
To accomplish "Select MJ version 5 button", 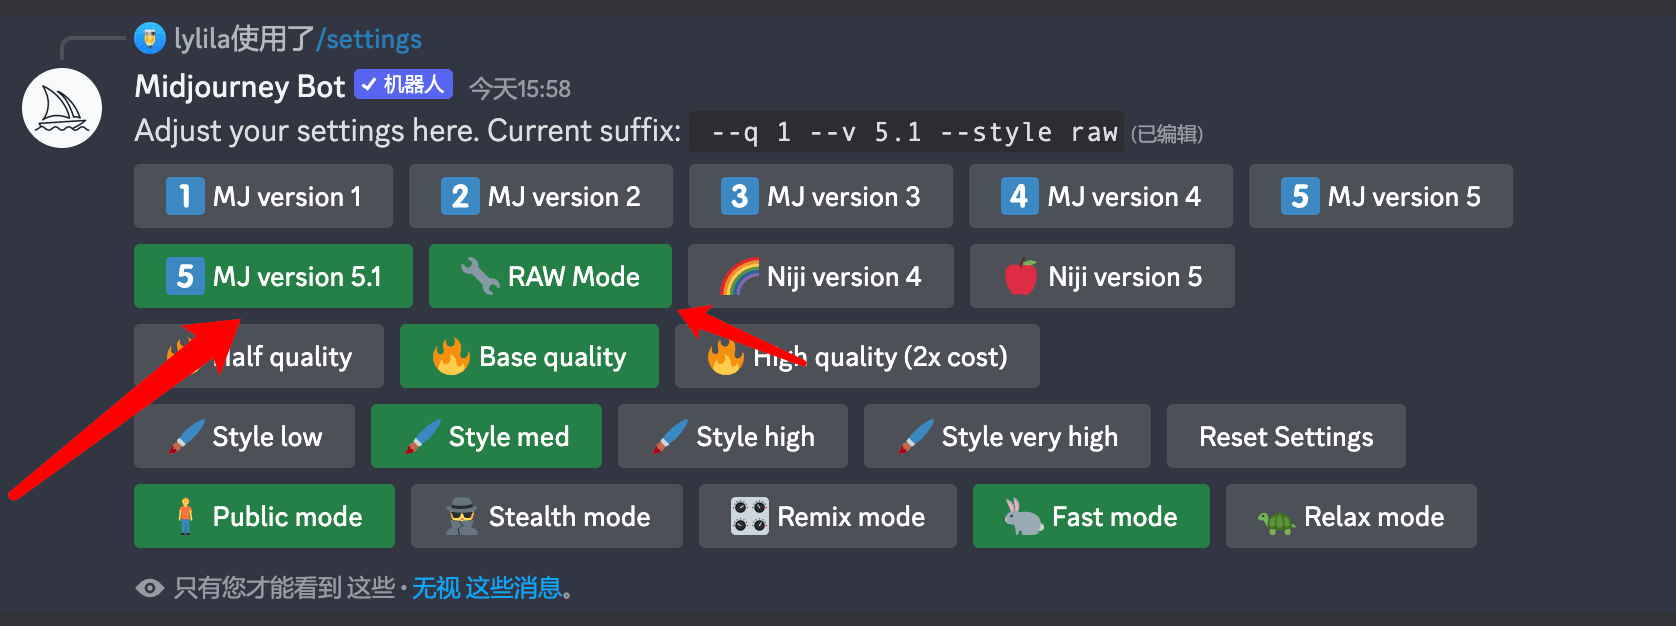I will 1380,196.
